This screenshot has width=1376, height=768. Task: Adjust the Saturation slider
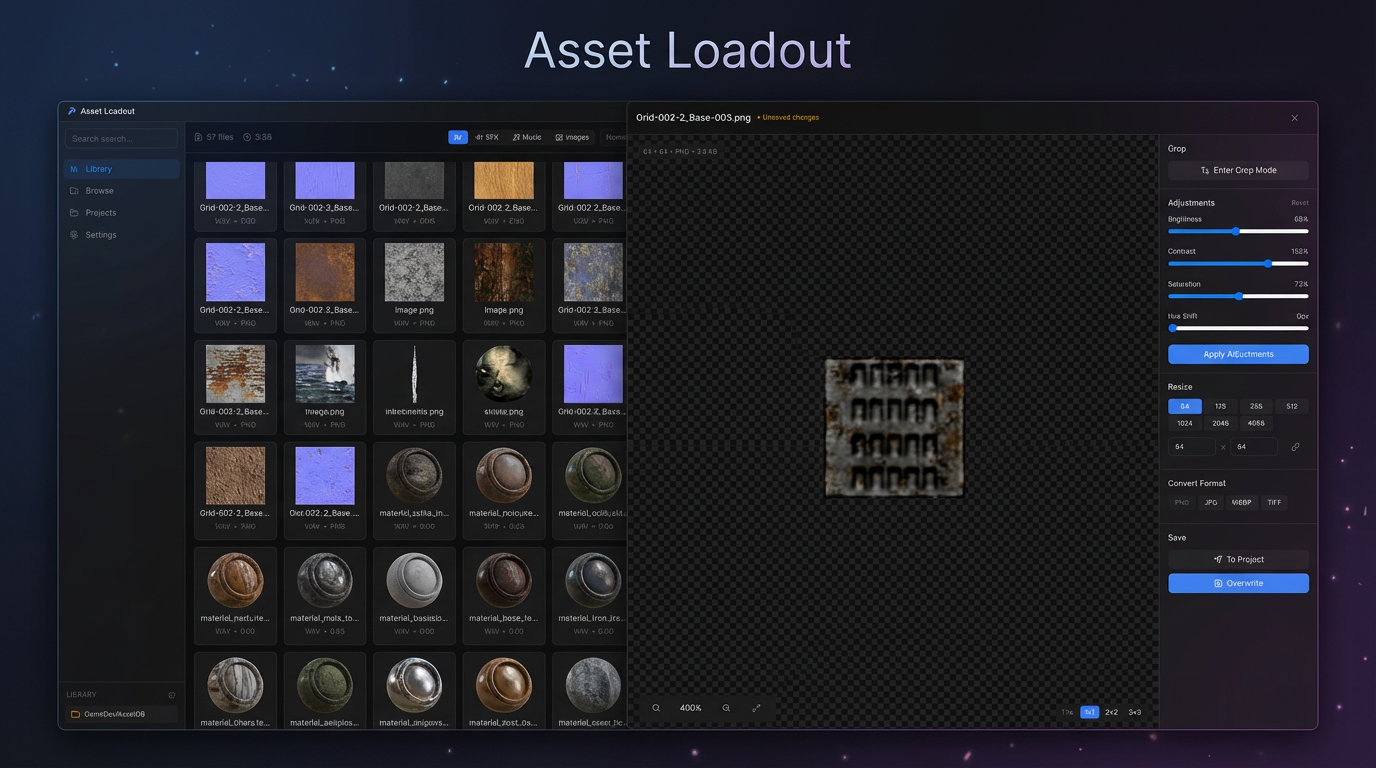click(x=1238, y=296)
